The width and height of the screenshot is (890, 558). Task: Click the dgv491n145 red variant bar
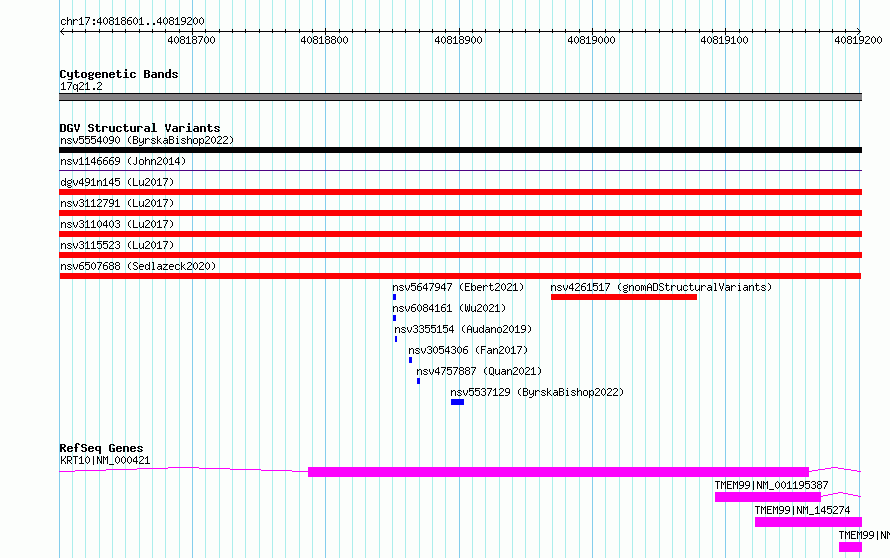pos(460,192)
